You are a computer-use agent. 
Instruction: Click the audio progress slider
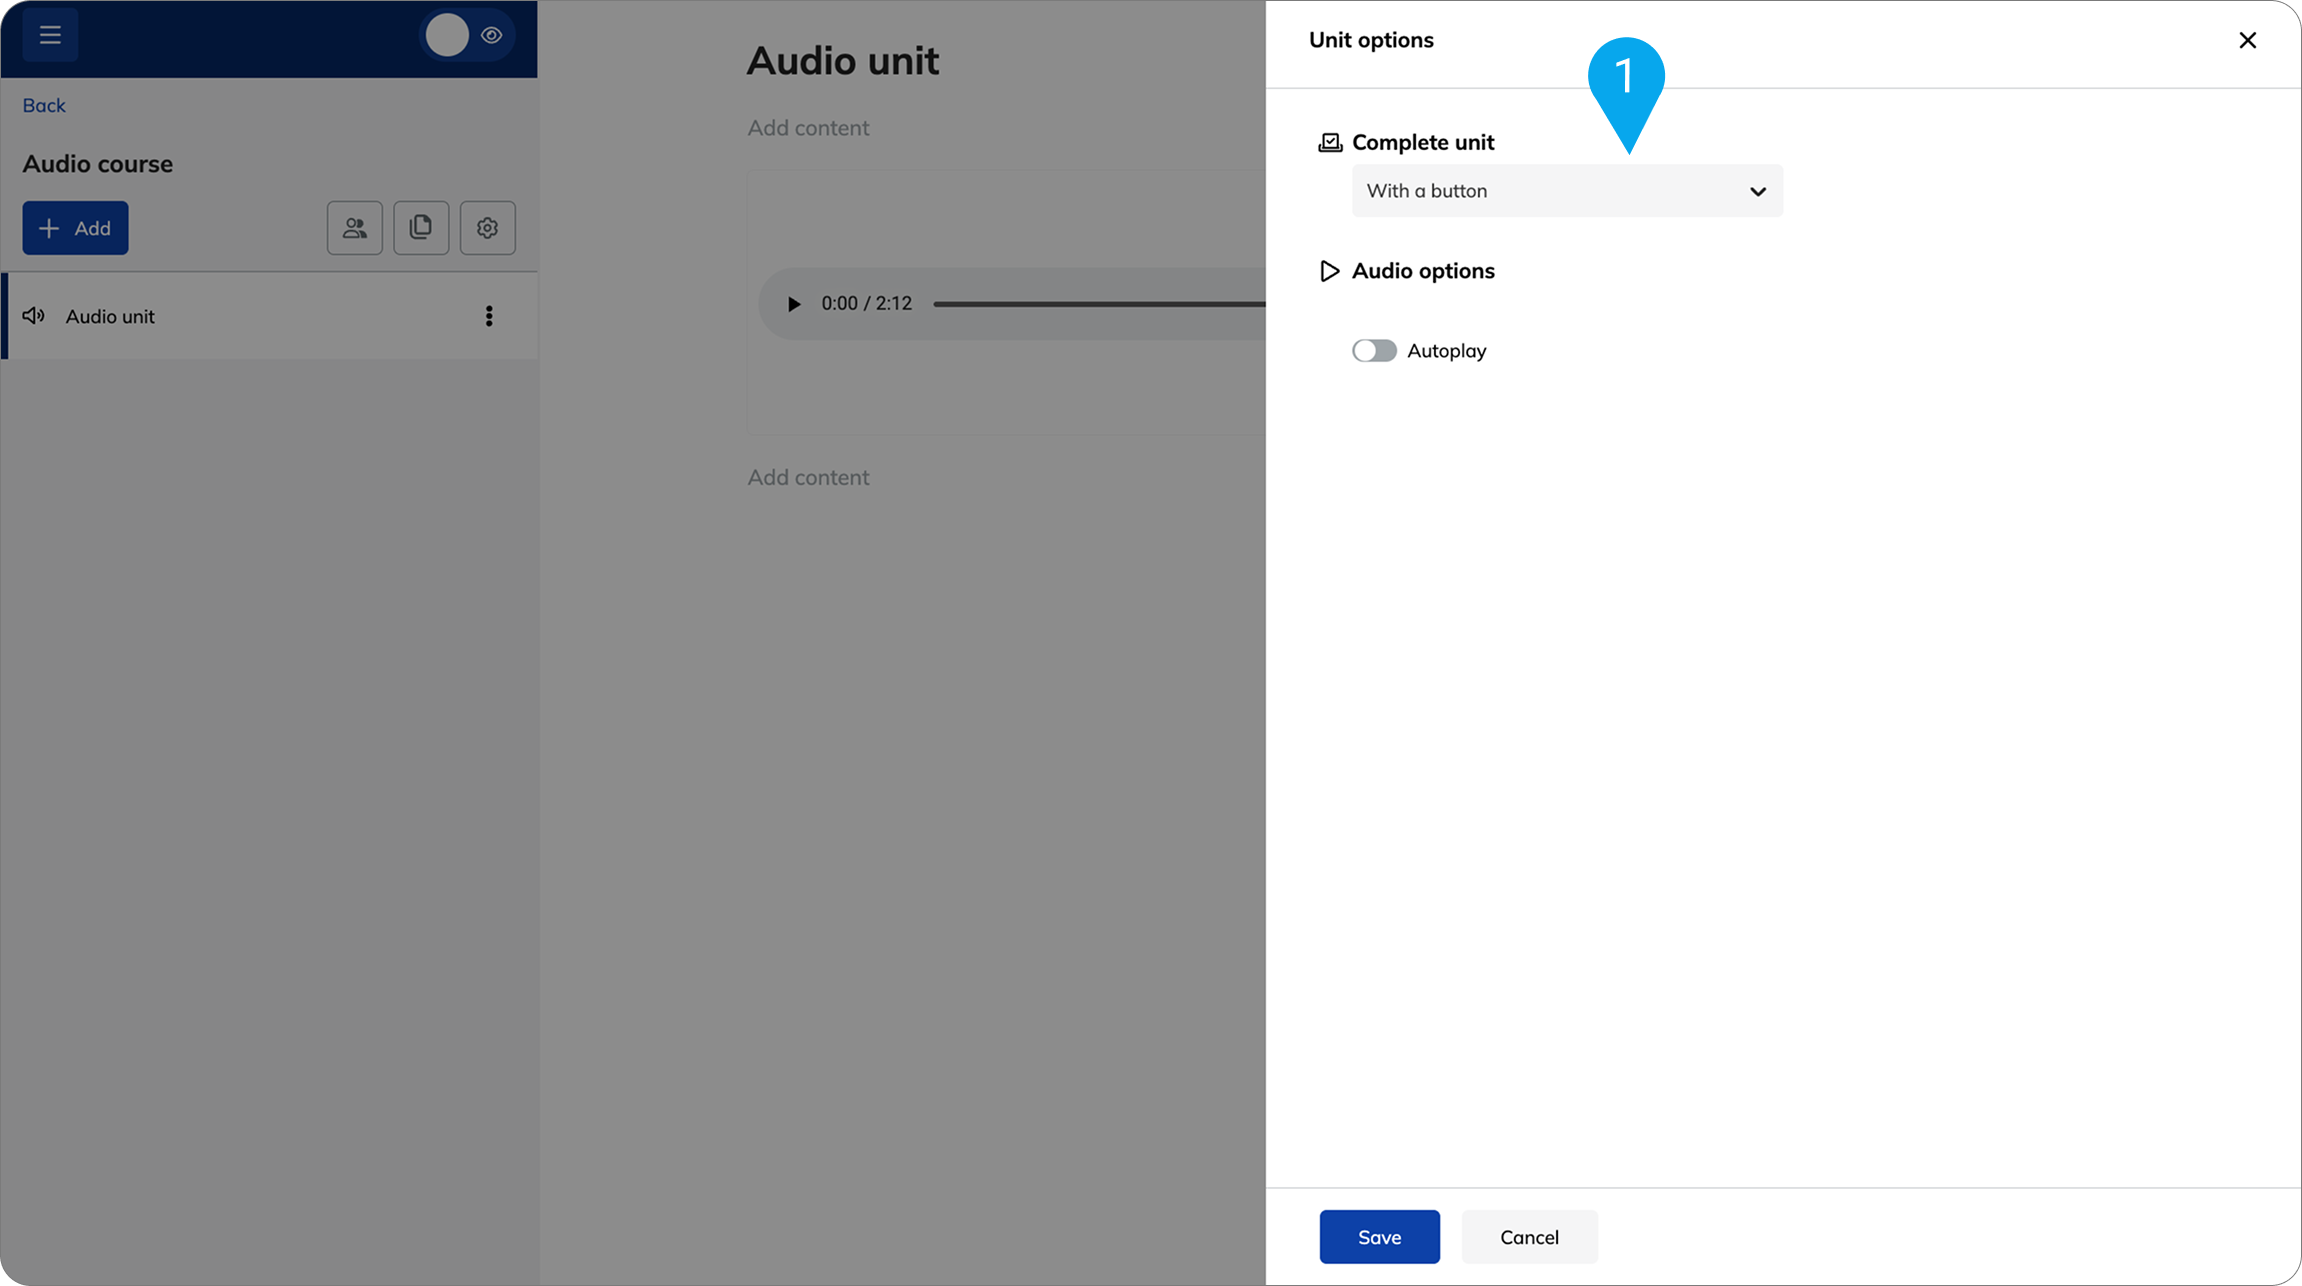[1099, 304]
